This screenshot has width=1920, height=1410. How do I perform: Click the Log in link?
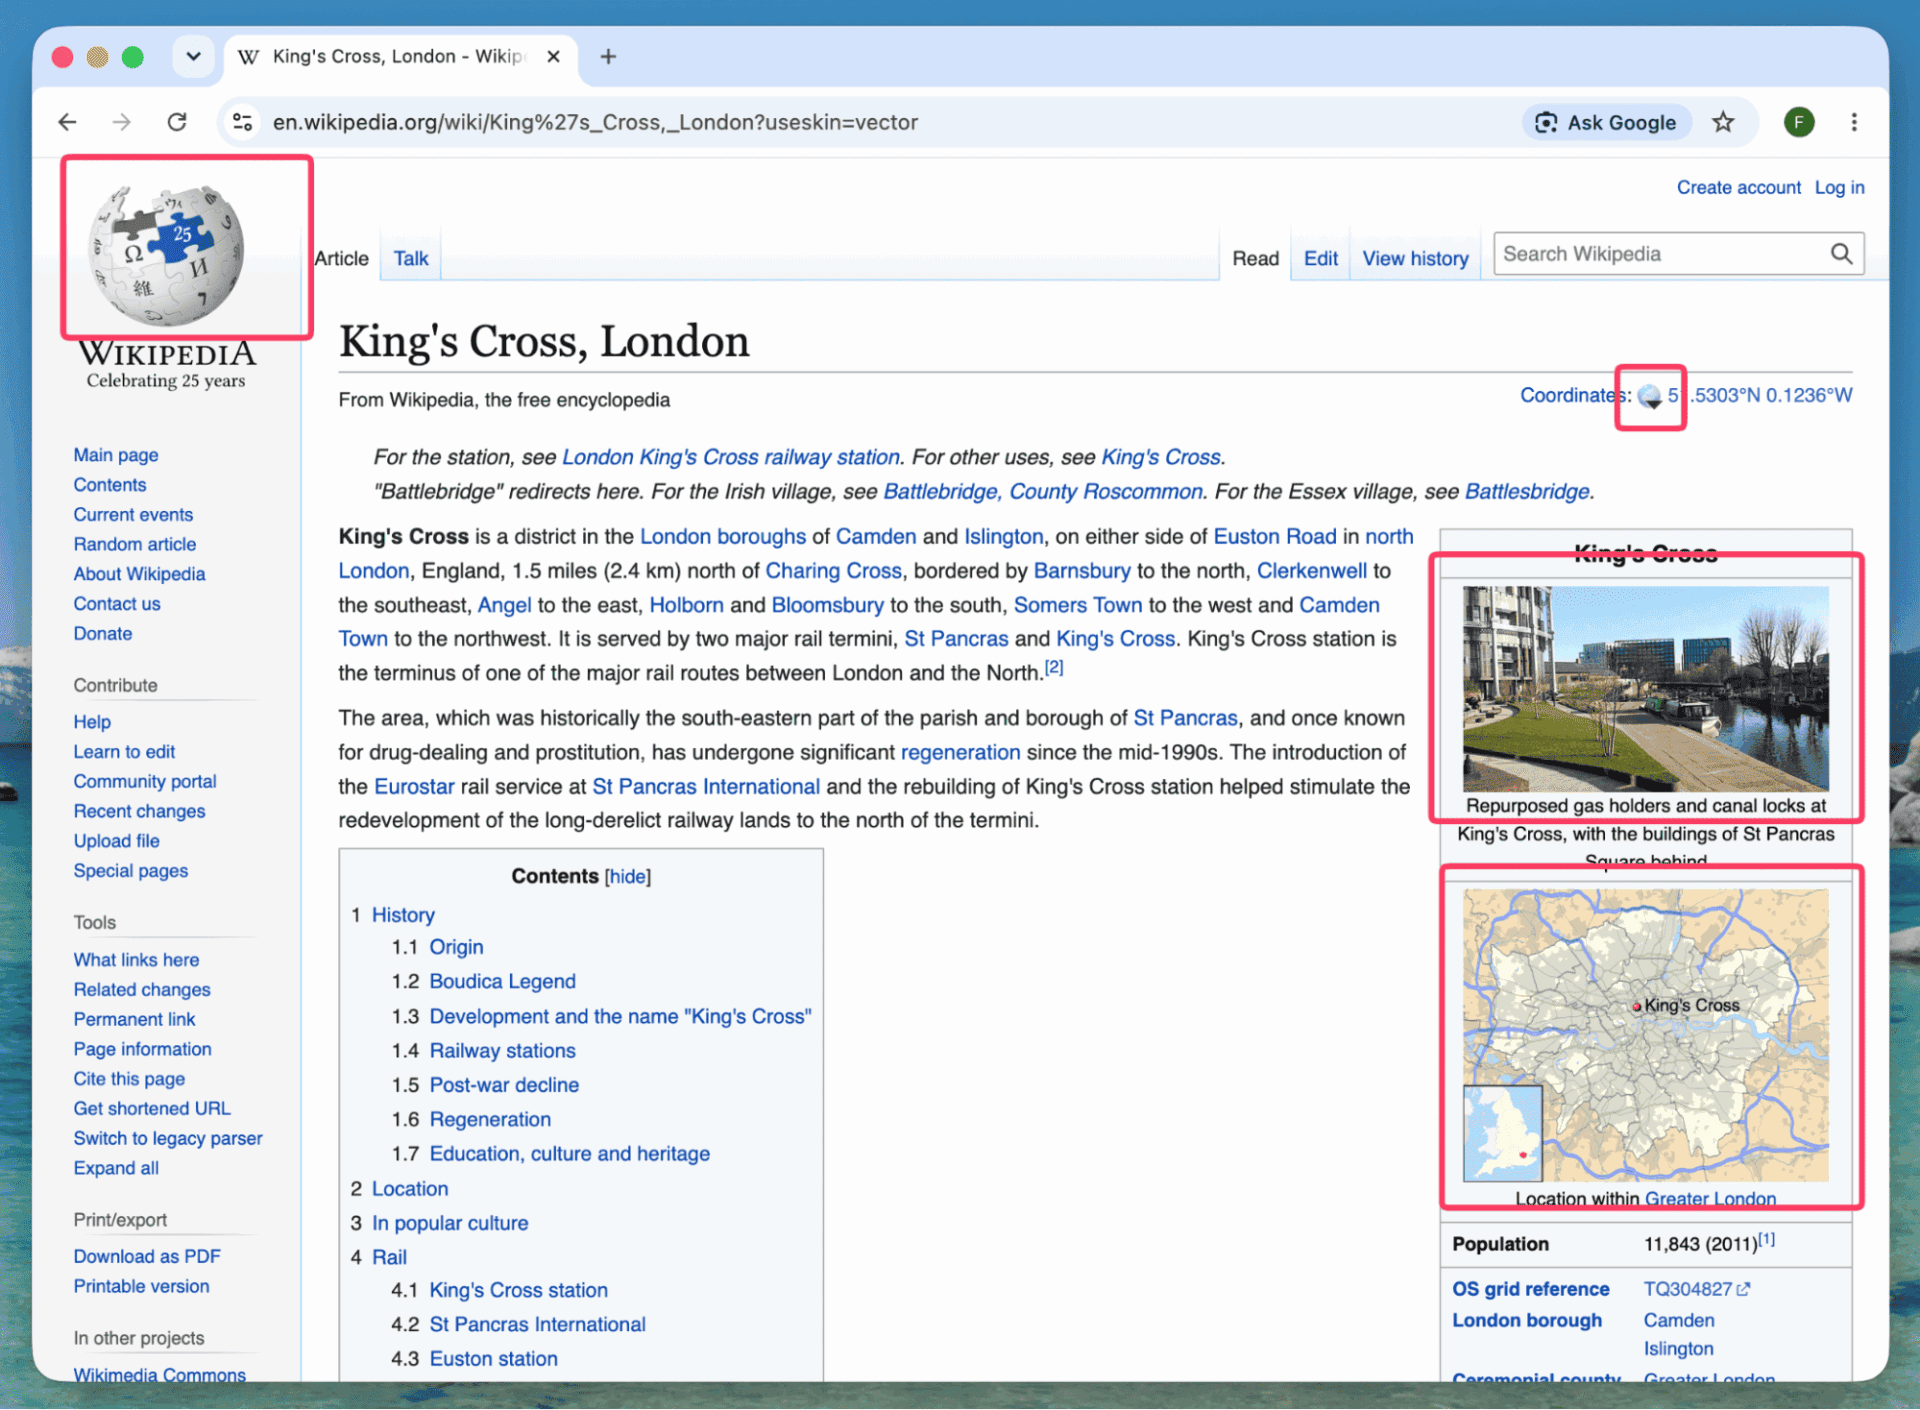[x=1839, y=187]
